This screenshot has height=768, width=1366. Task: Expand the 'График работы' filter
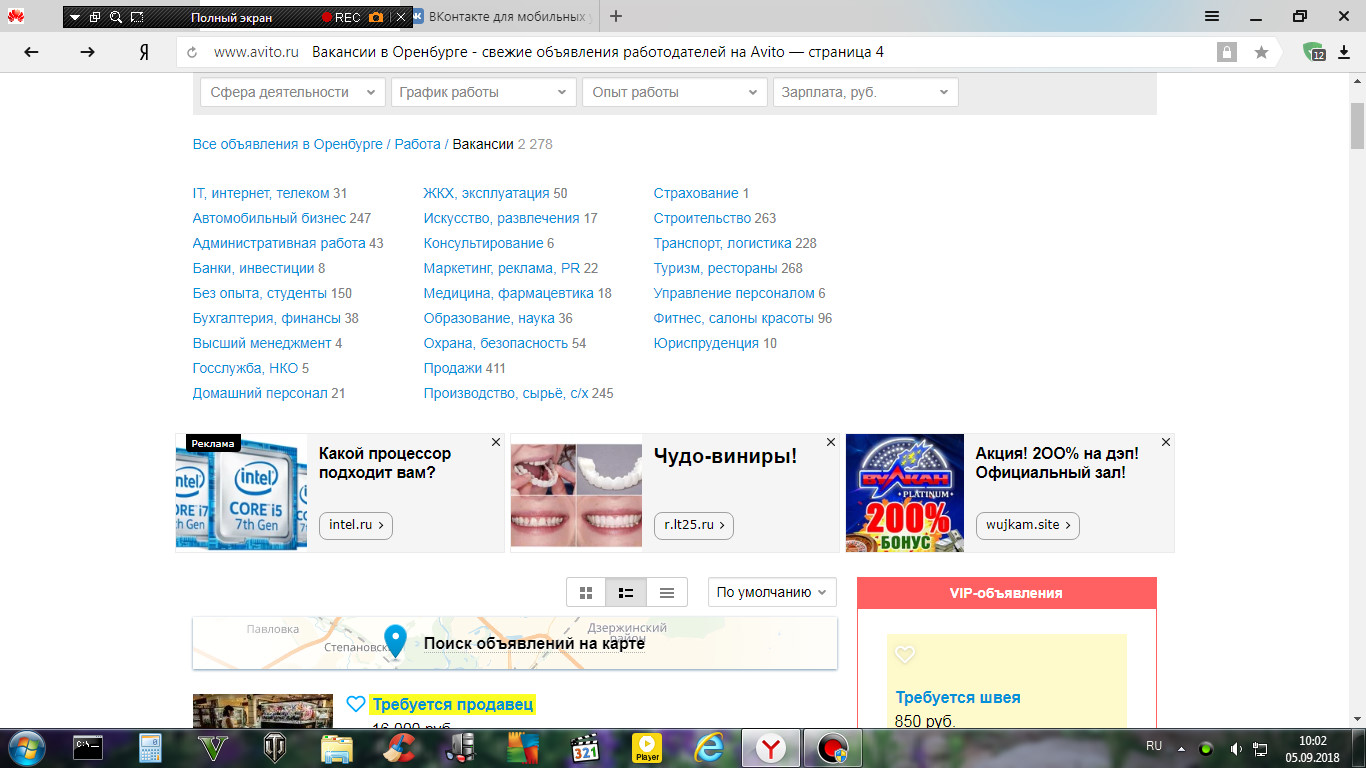482,91
